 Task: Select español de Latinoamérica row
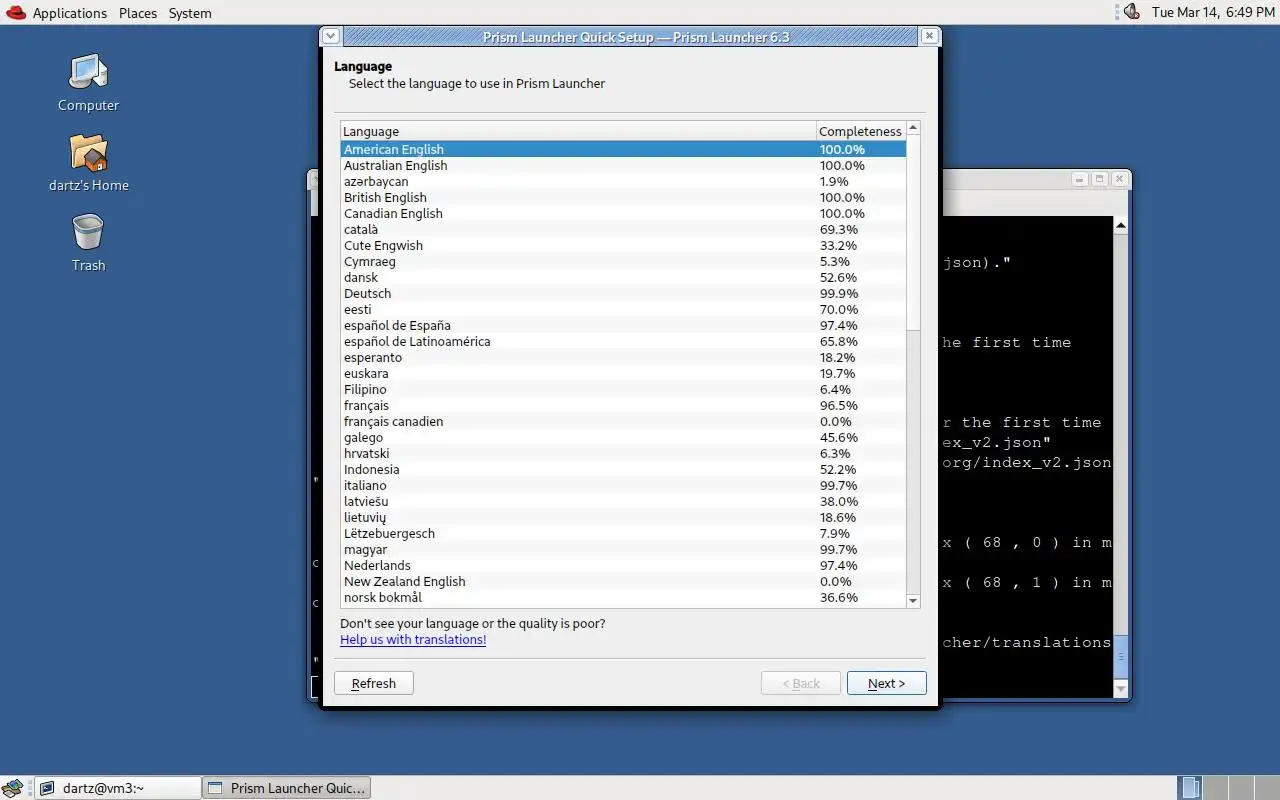tap(623, 341)
